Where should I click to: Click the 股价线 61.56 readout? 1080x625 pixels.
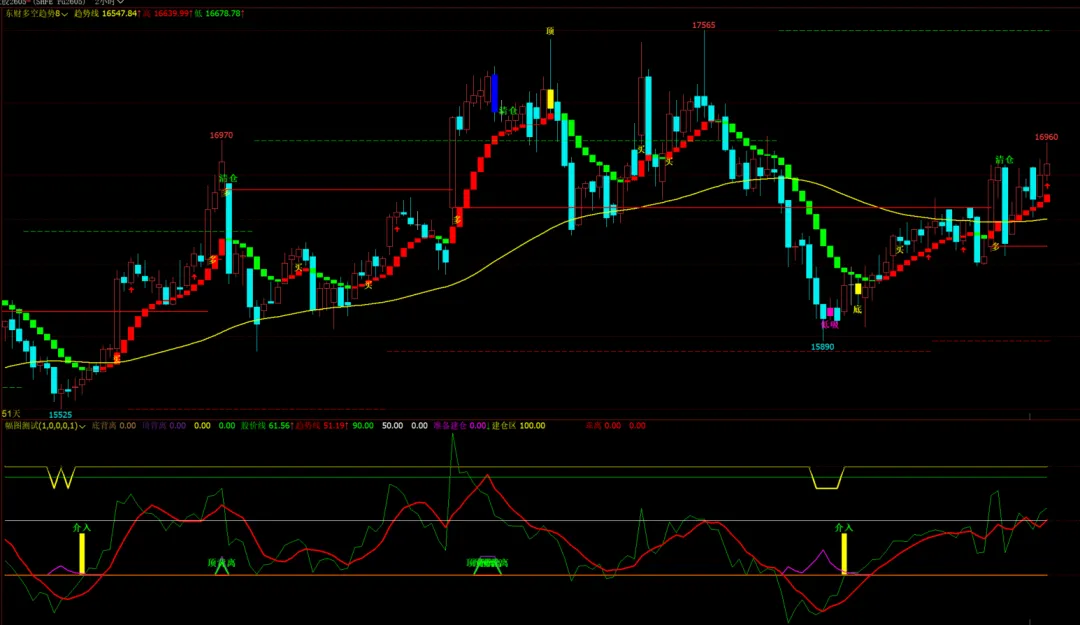266,426
